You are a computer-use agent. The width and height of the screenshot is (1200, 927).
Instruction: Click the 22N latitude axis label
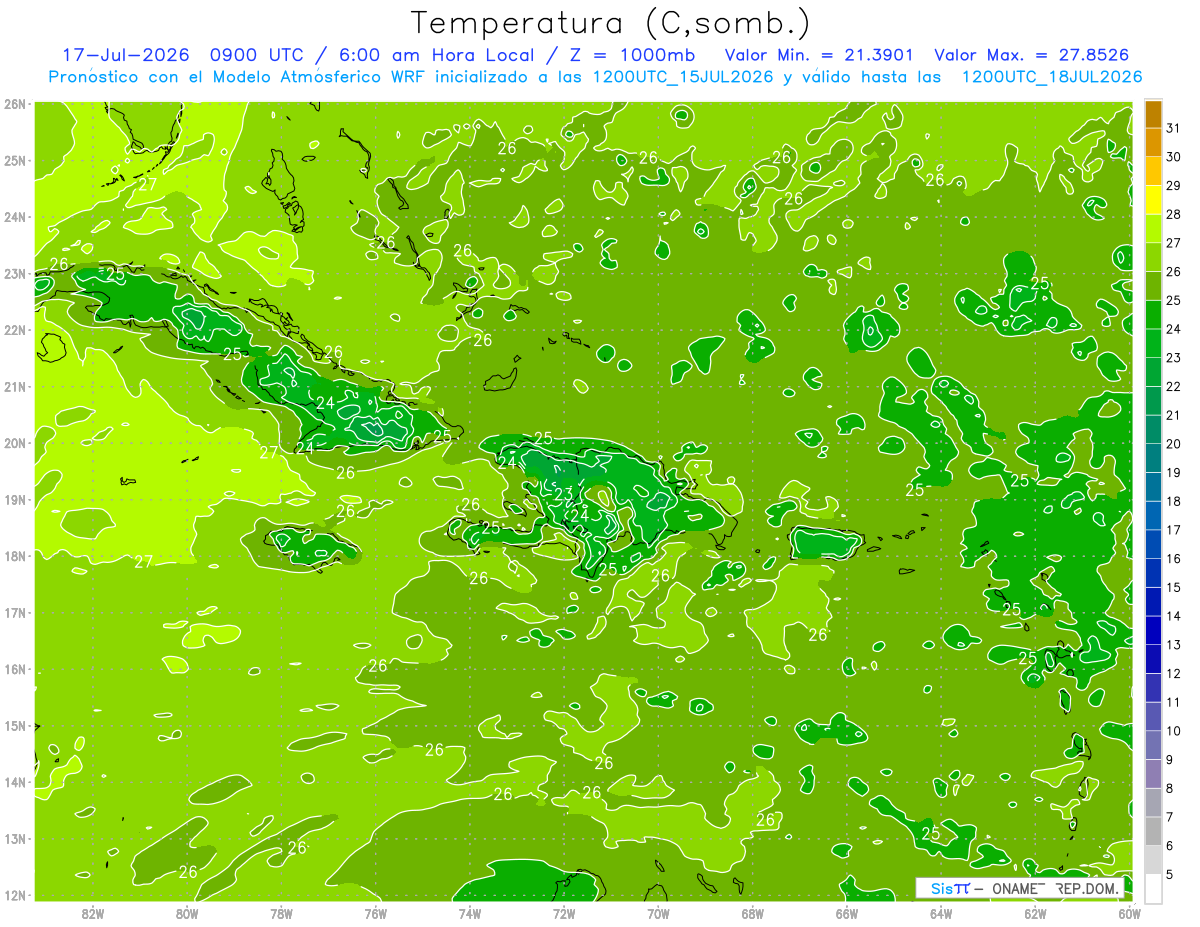point(14,330)
